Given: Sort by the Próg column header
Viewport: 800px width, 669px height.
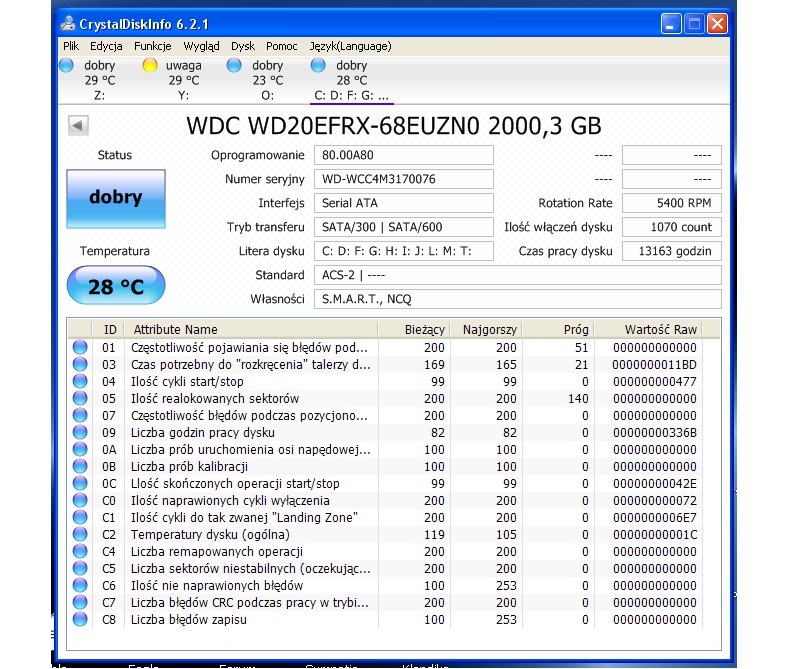Looking at the screenshot, I should pyautogui.click(x=558, y=330).
